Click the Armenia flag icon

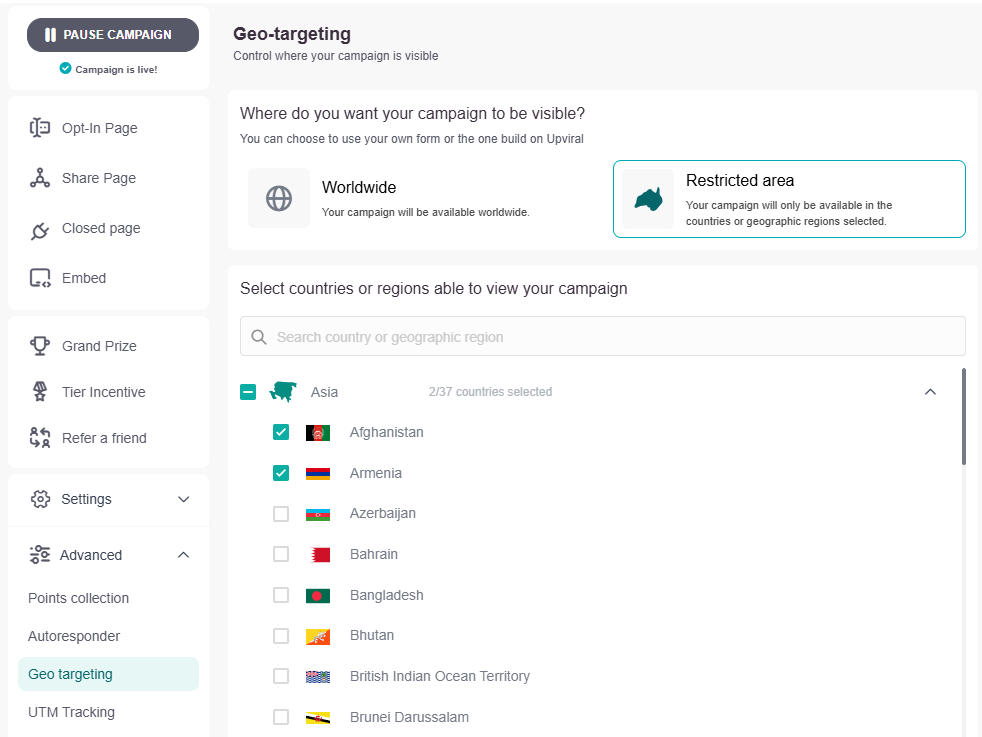tap(318, 473)
